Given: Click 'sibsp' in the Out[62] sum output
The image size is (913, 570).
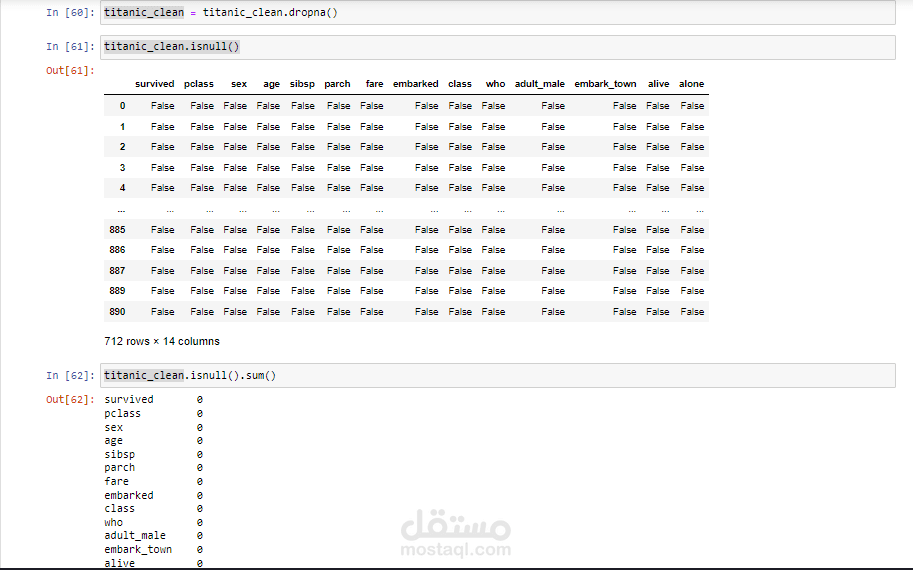Looking at the screenshot, I should (119, 454).
